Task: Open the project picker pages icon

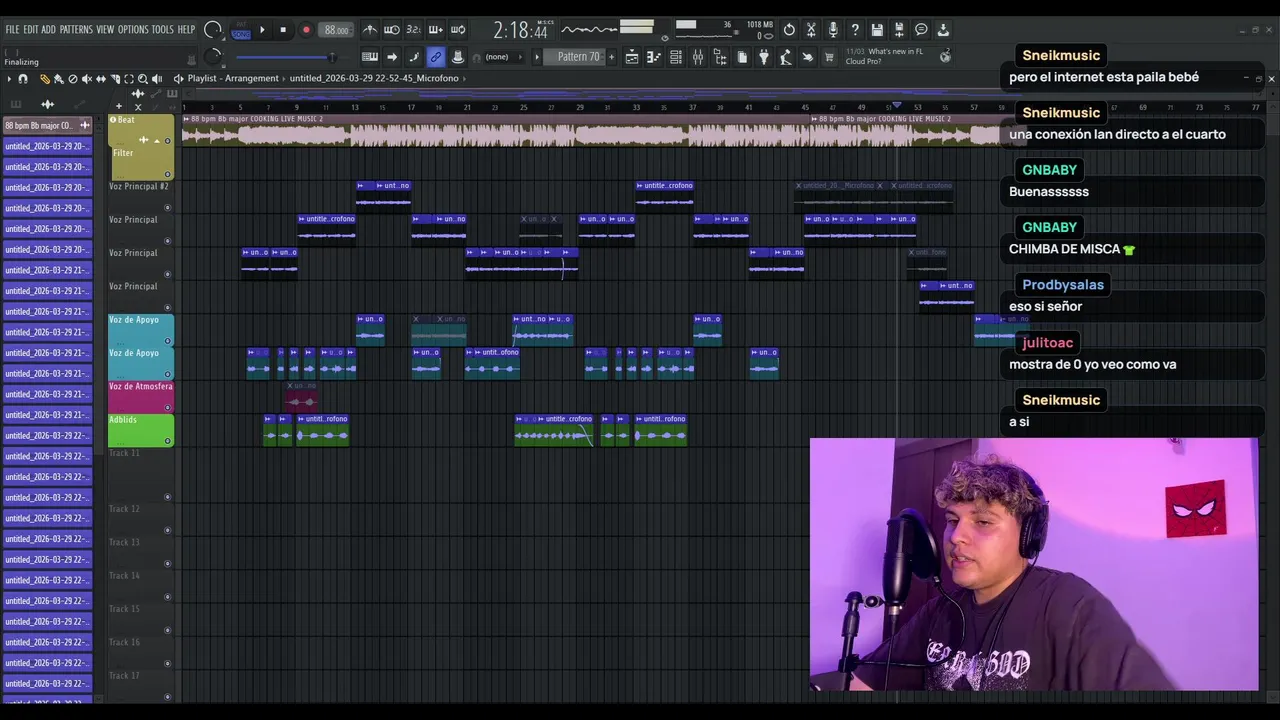Action: [x=742, y=57]
